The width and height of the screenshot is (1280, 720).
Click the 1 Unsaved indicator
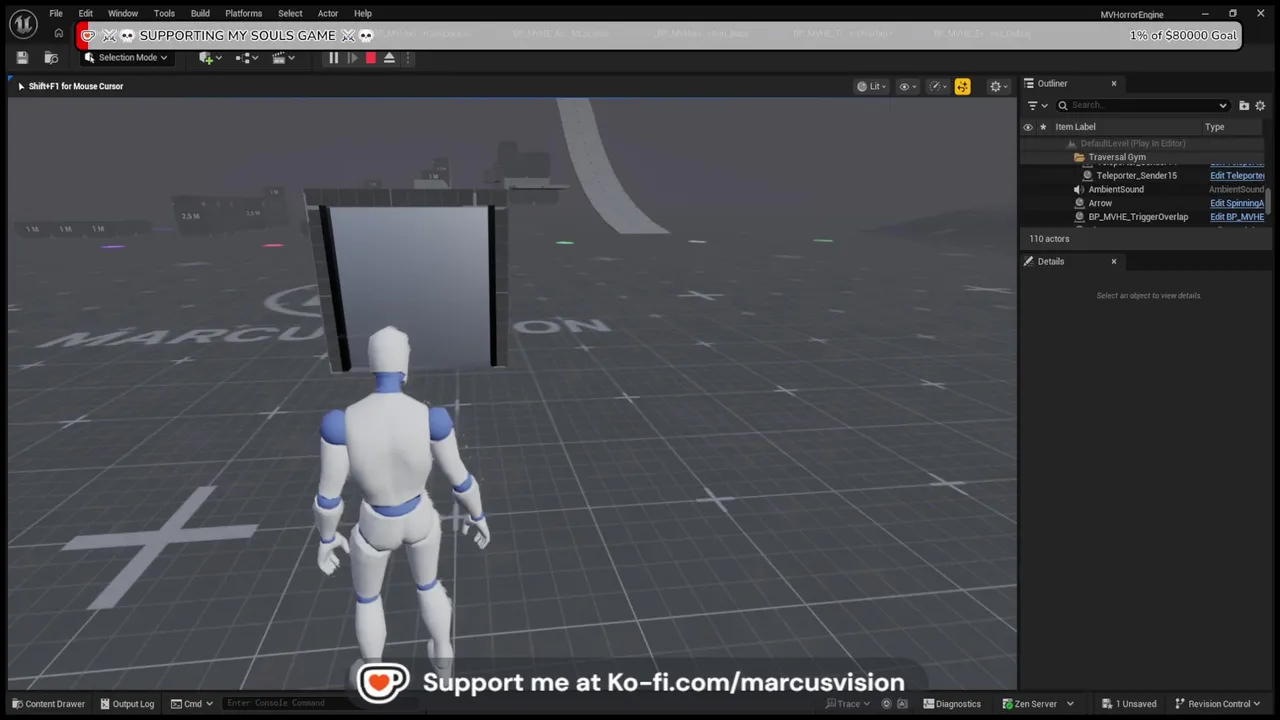pyautogui.click(x=1129, y=704)
